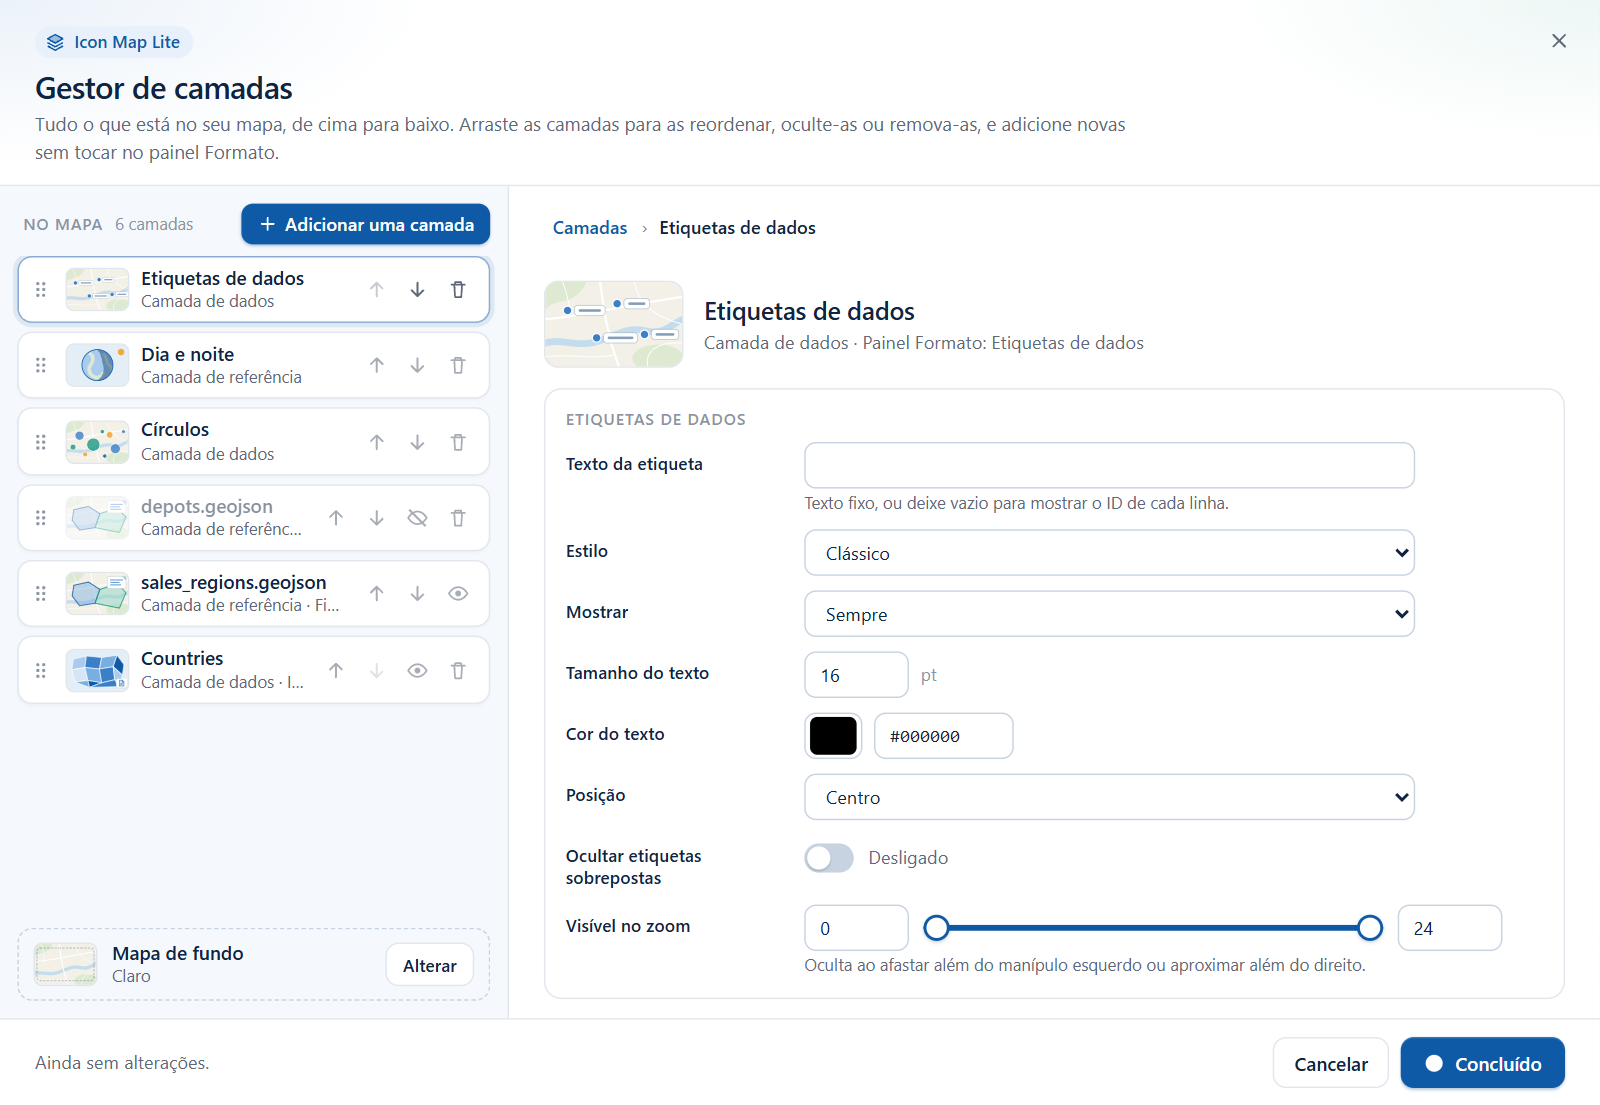Open the Estilo dropdown
Image resolution: width=1600 pixels, height=1105 pixels.
pyautogui.click(x=1109, y=553)
